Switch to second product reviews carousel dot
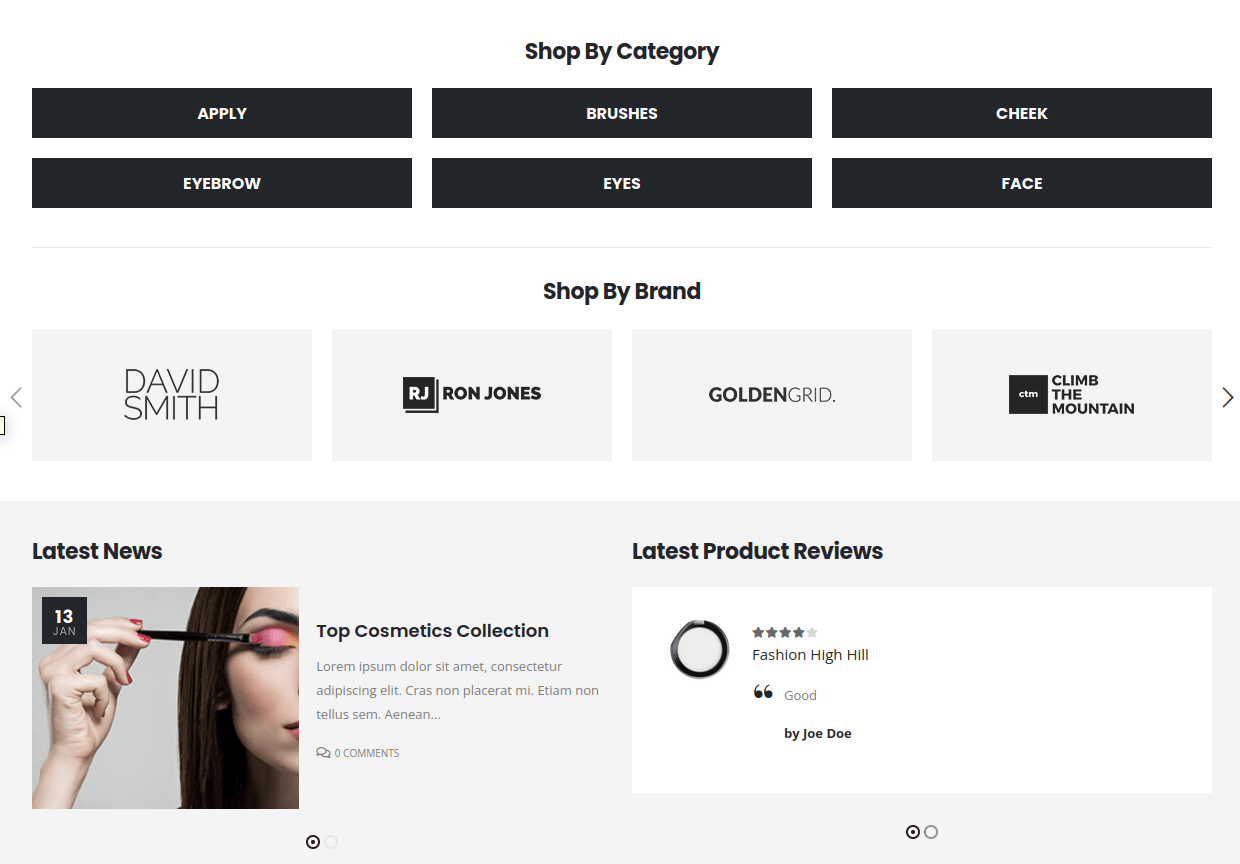1240x864 pixels. 931,832
